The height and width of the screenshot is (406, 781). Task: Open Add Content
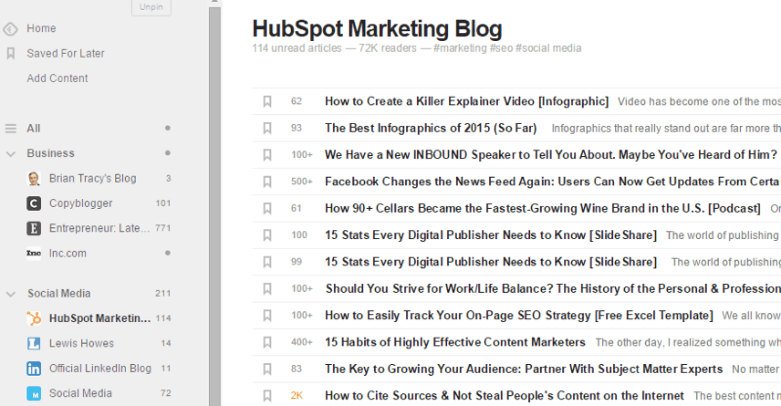point(57,78)
